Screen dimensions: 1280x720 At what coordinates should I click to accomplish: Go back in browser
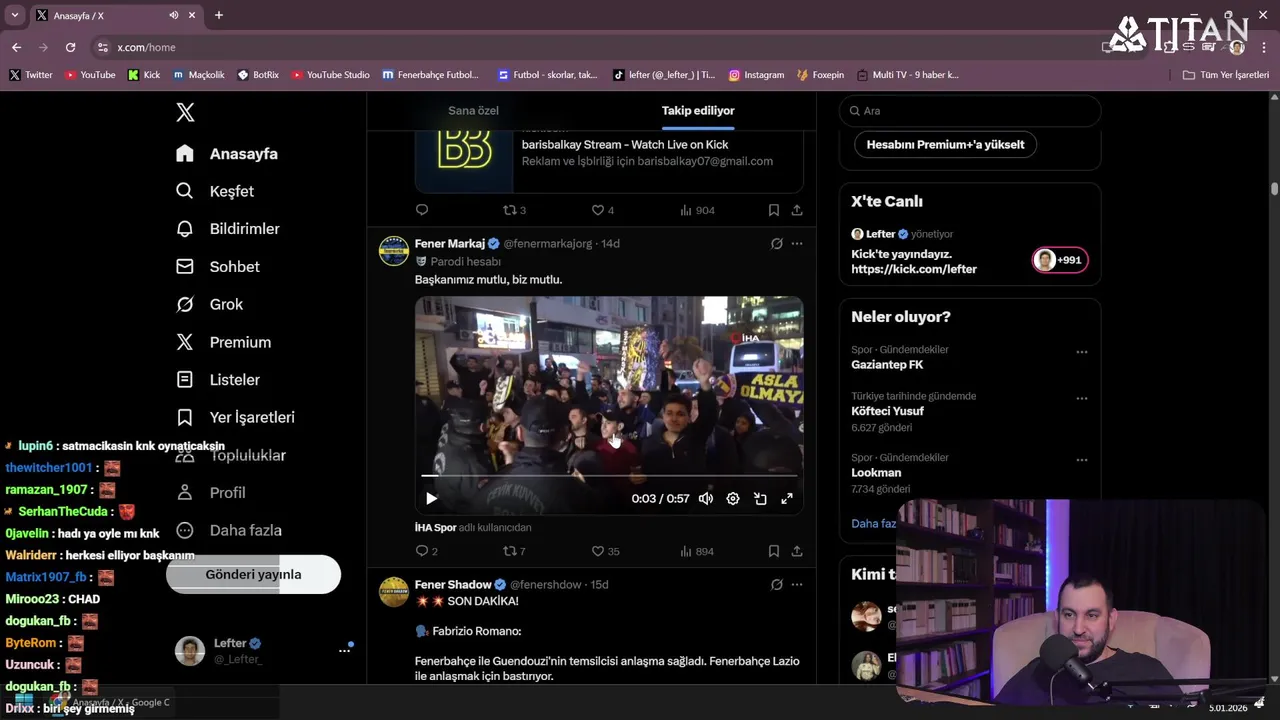coord(16,47)
